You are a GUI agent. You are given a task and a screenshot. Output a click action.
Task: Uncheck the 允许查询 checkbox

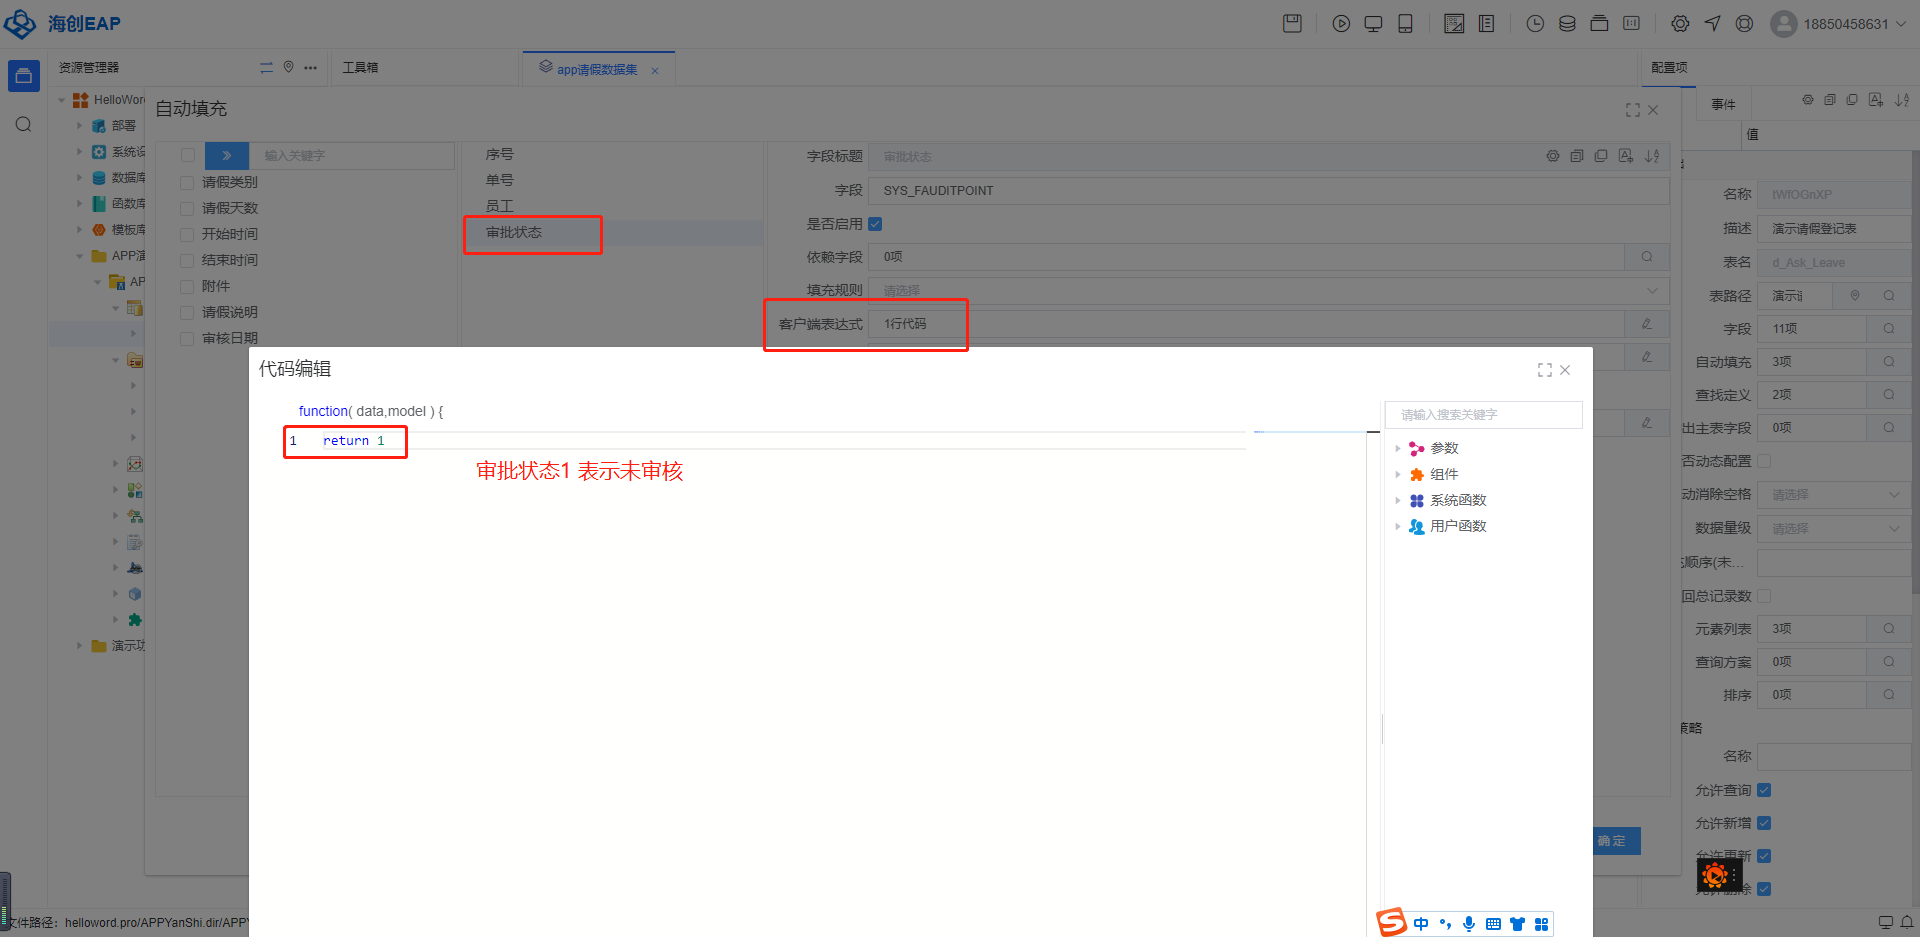[x=1764, y=790]
